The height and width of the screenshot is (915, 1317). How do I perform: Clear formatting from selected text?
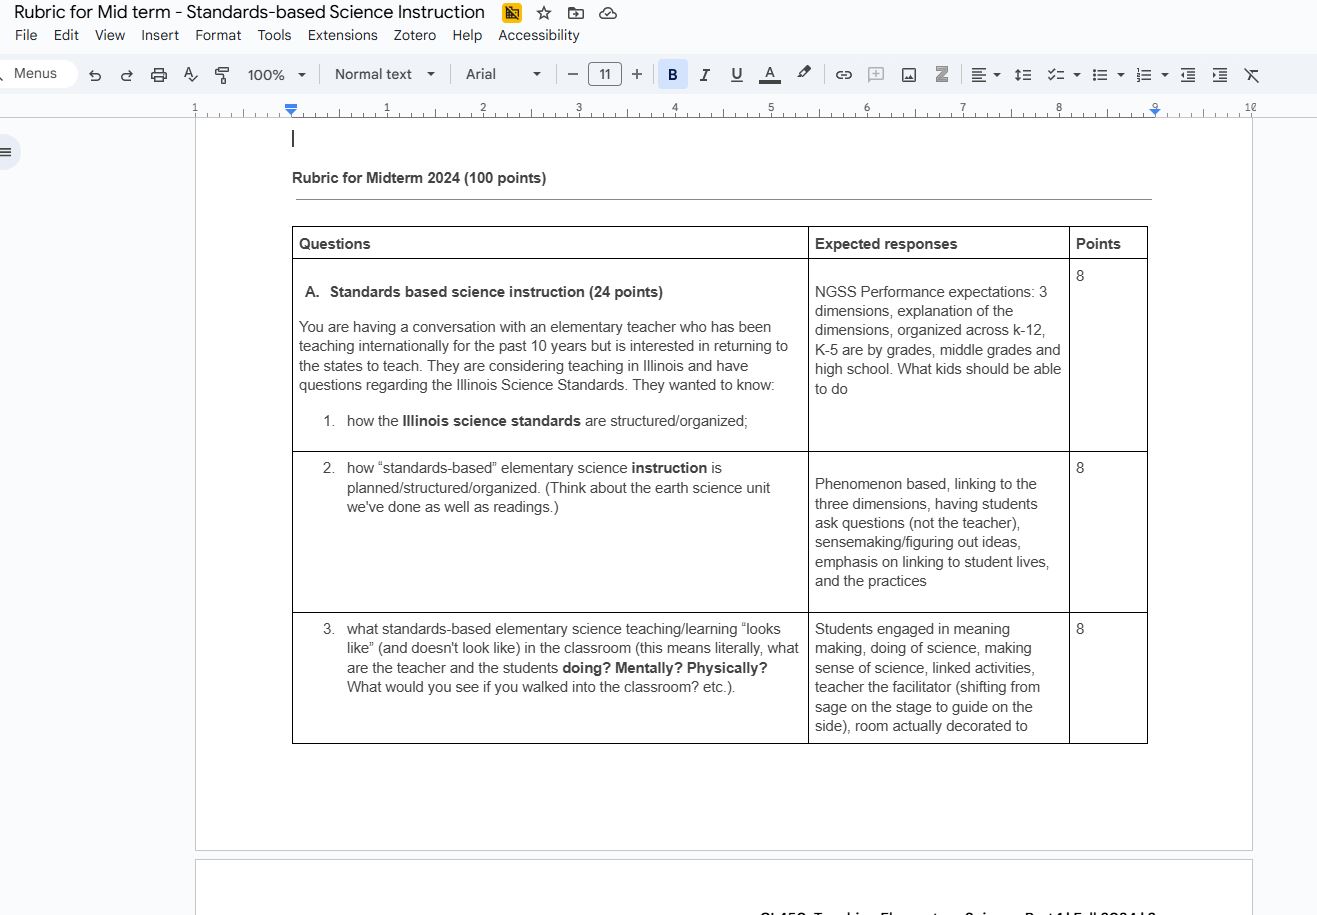(1251, 74)
